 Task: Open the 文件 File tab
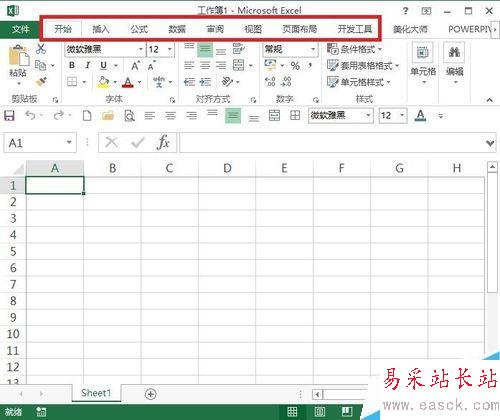coord(20,29)
